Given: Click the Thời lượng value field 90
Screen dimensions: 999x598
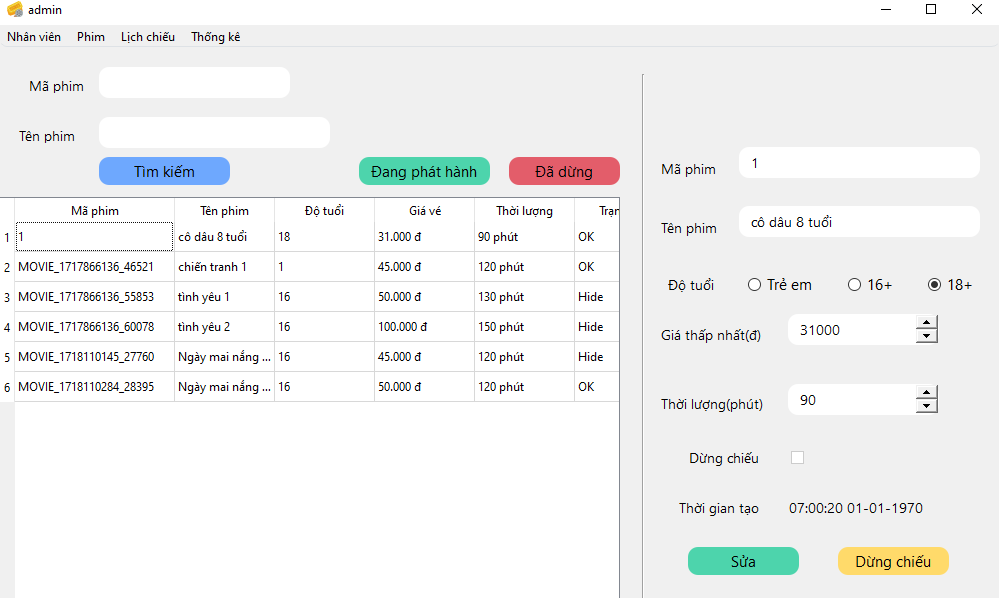Looking at the screenshot, I should coord(852,400).
